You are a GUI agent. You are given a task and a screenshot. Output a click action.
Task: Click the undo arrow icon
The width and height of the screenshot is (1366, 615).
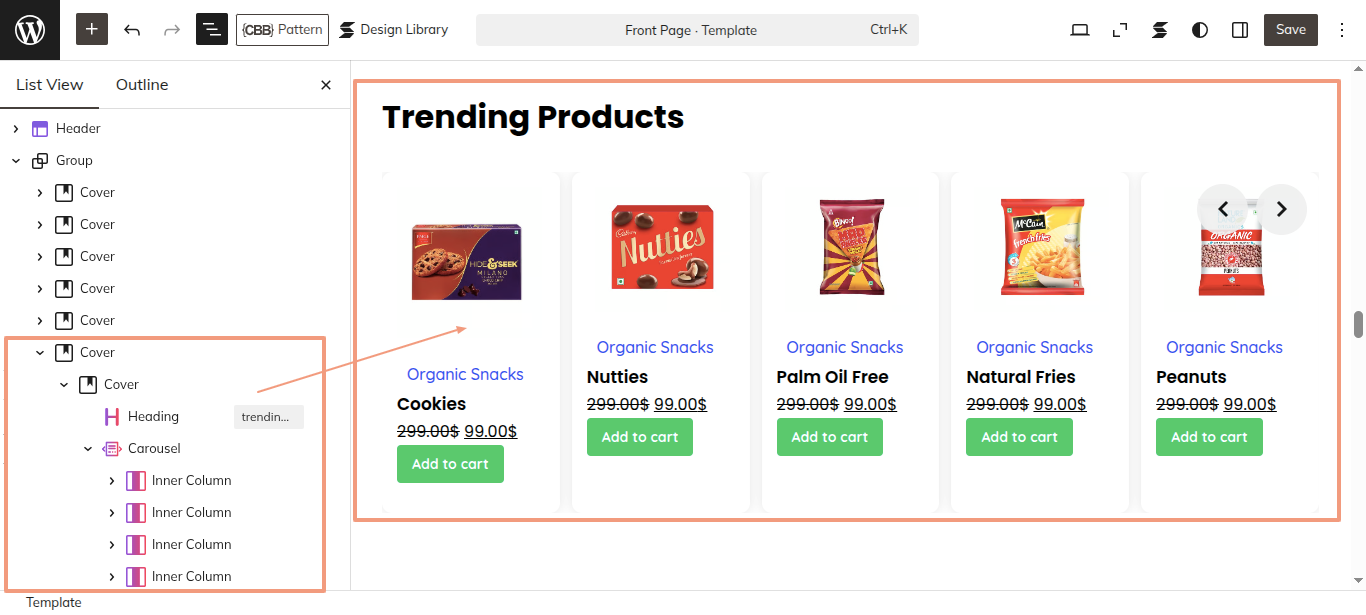[132, 30]
